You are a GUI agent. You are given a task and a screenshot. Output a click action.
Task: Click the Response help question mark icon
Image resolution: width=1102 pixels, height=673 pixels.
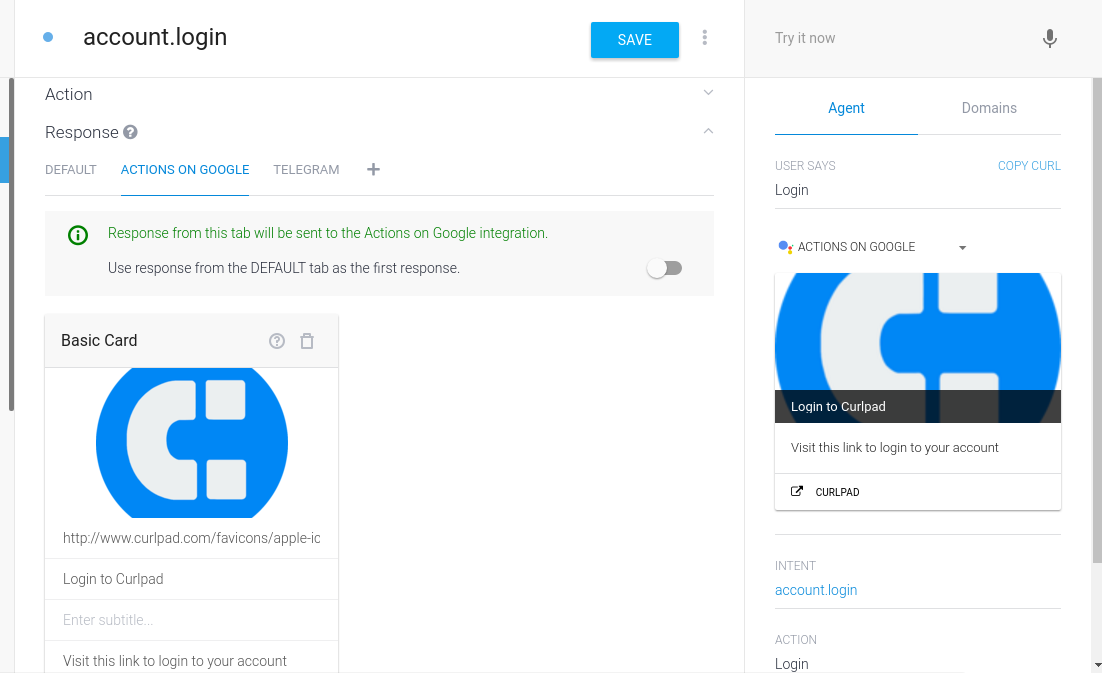(130, 132)
